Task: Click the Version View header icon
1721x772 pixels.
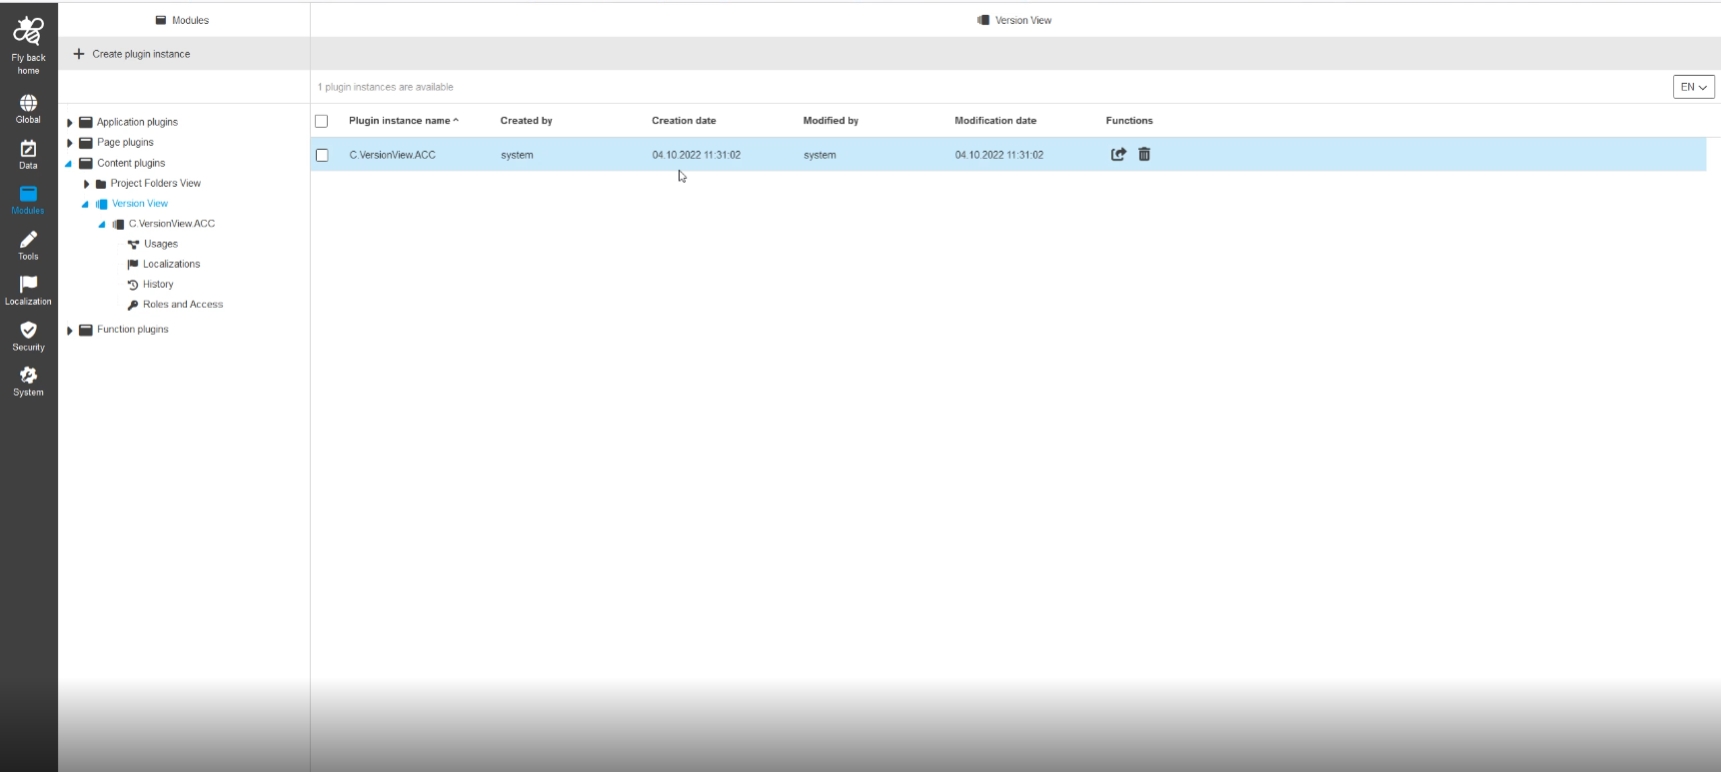Action: (x=984, y=20)
